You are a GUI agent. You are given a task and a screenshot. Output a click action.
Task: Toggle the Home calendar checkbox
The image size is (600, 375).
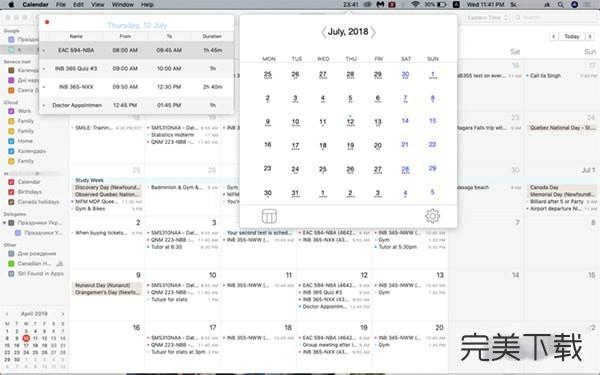tap(11, 141)
